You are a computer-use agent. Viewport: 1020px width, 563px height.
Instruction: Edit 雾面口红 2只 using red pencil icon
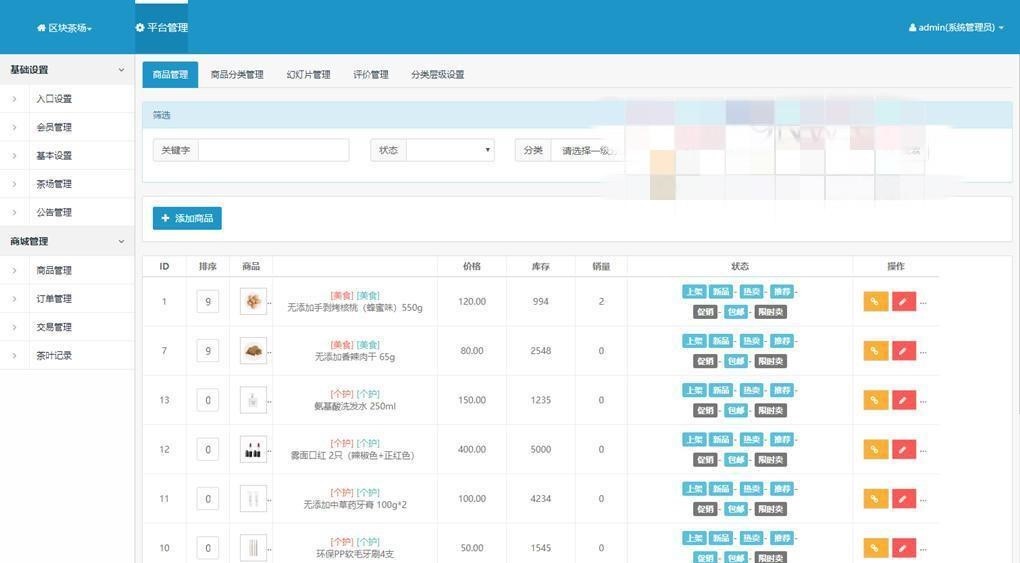coord(904,449)
